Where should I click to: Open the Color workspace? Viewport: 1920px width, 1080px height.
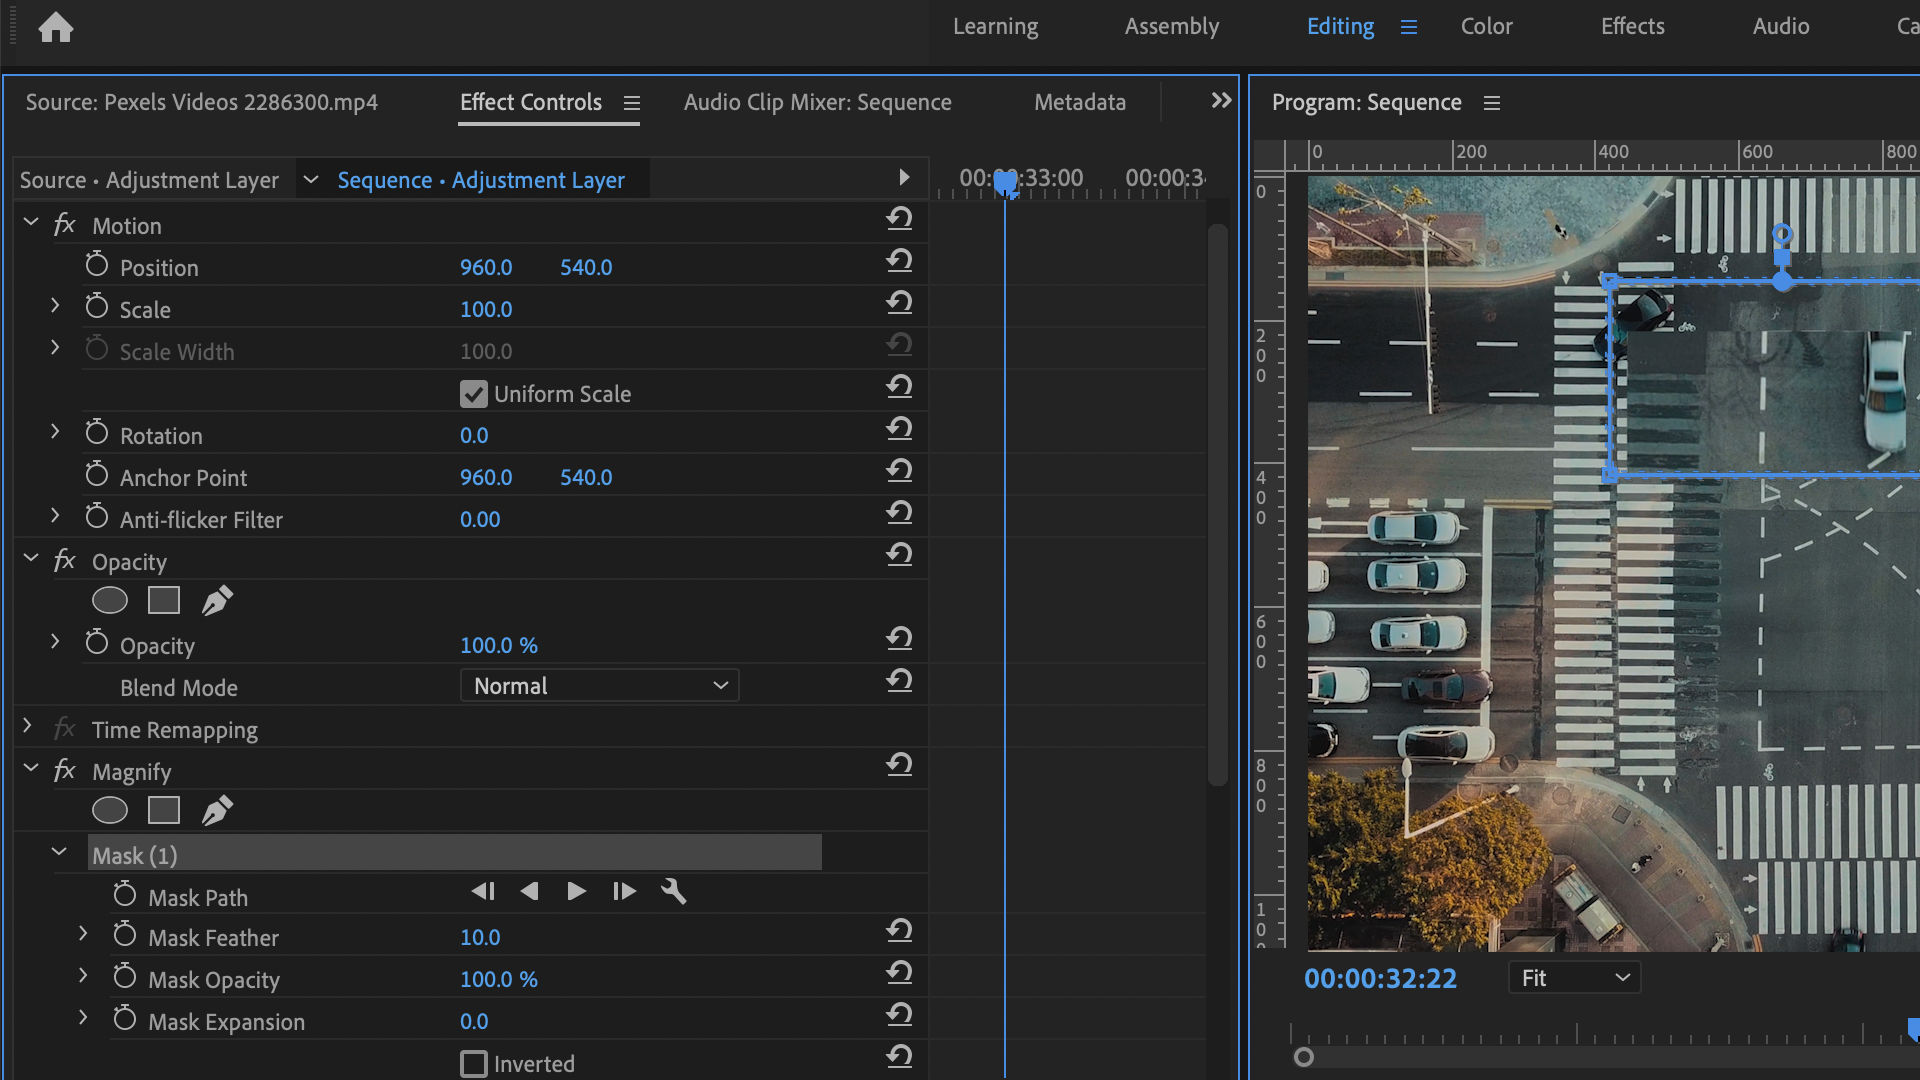(1487, 26)
